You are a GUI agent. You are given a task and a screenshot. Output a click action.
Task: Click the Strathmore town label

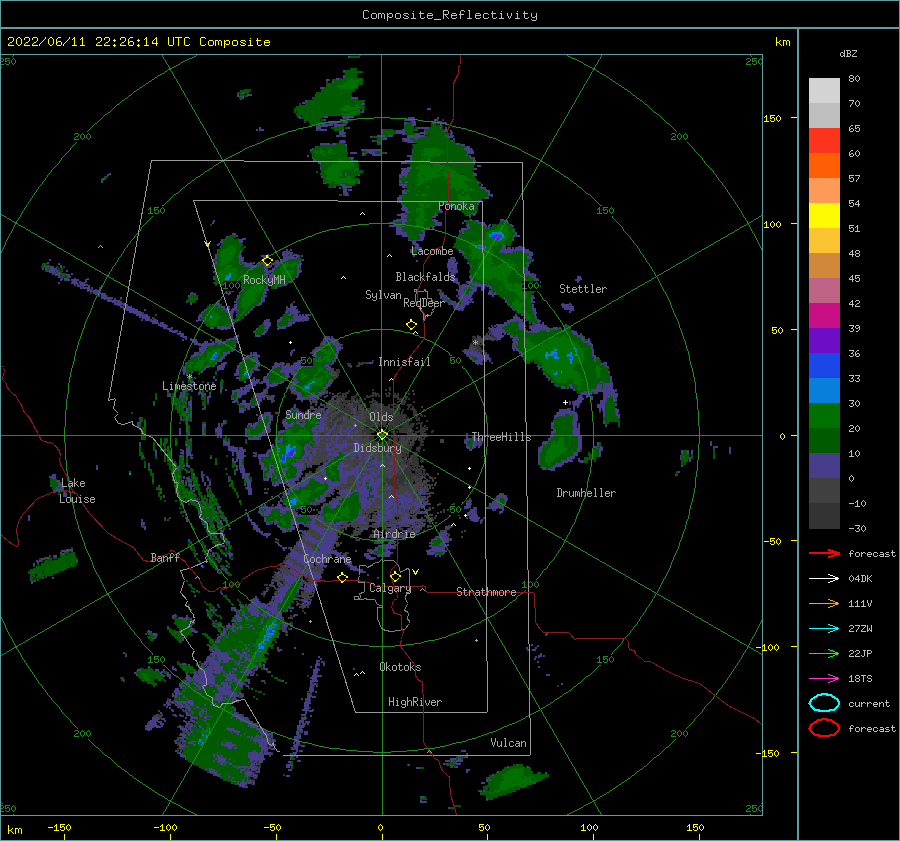486,592
